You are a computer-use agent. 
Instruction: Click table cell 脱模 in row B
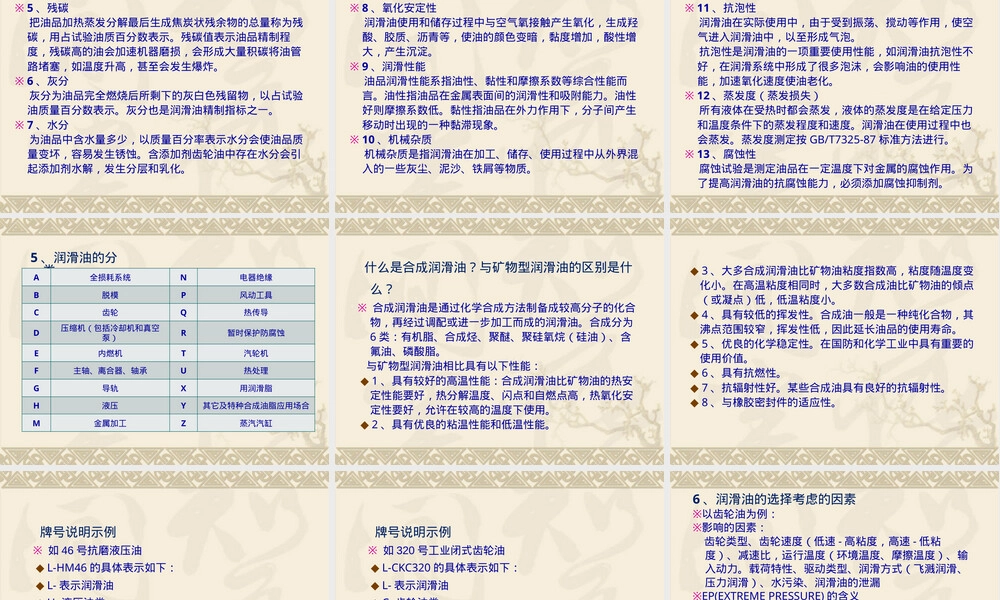pos(110,295)
